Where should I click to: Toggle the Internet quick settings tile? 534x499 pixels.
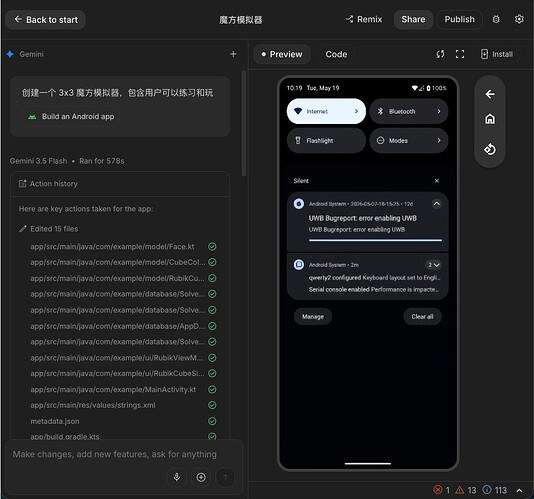pyautogui.click(x=326, y=111)
